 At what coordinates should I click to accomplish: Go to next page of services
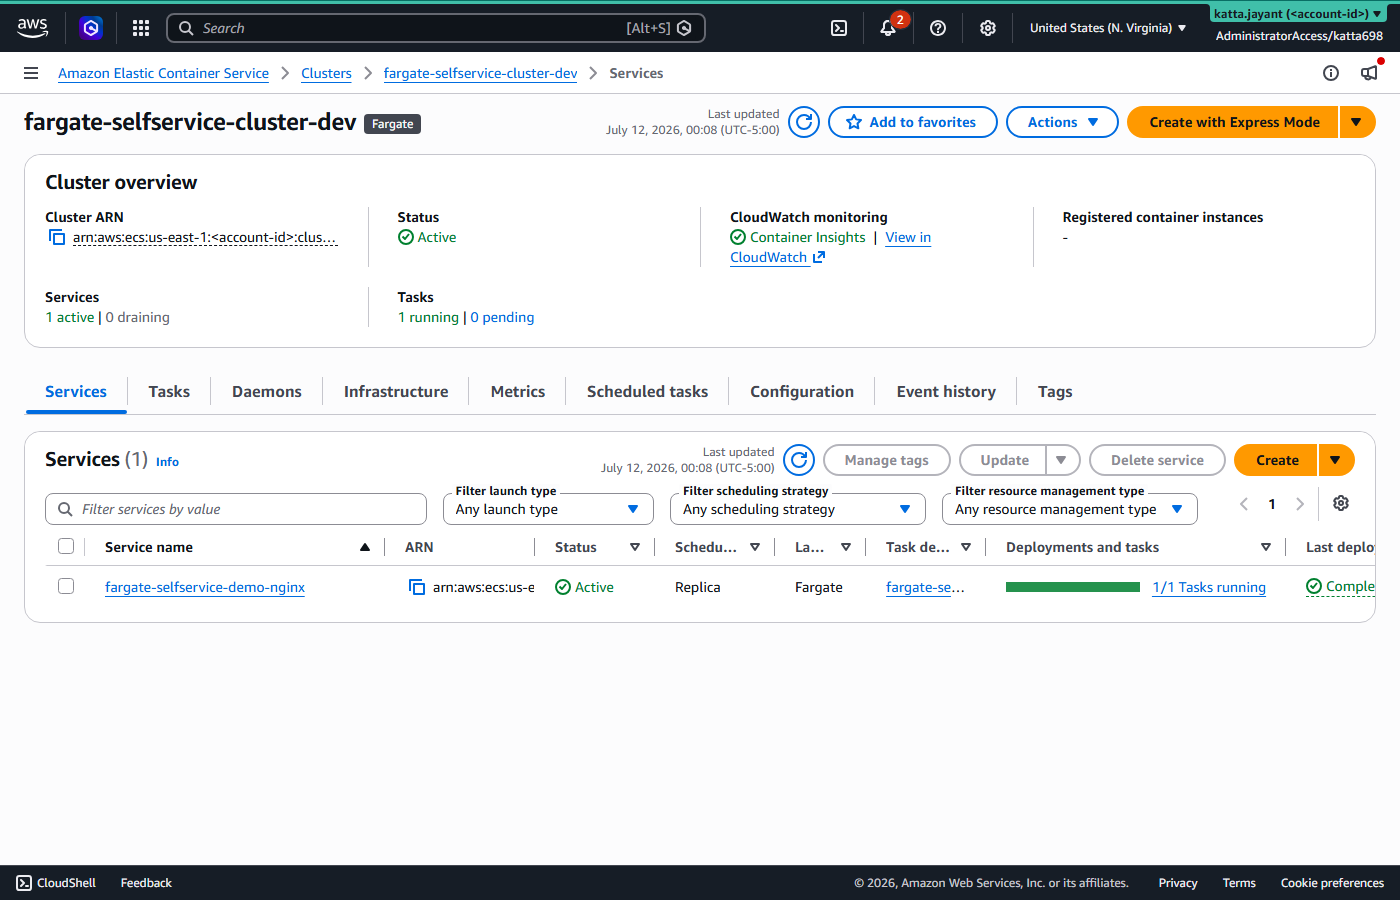point(1300,504)
